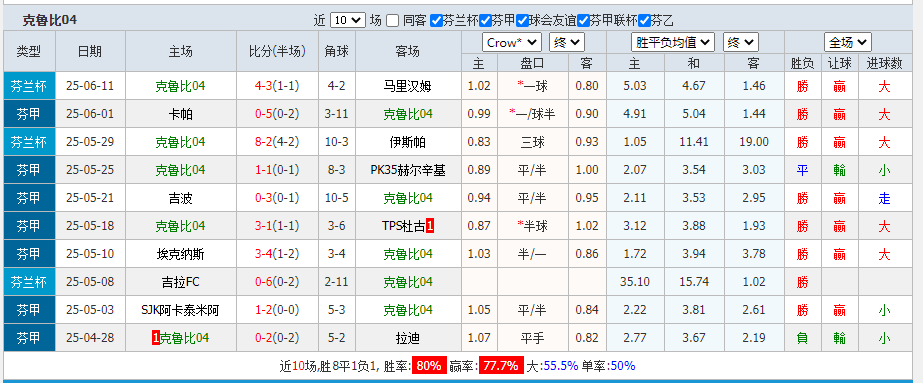923x383 pixels.
Task: Click the 克鲁比04 table title
Action: pyautogui.click(x=49, y=21)
